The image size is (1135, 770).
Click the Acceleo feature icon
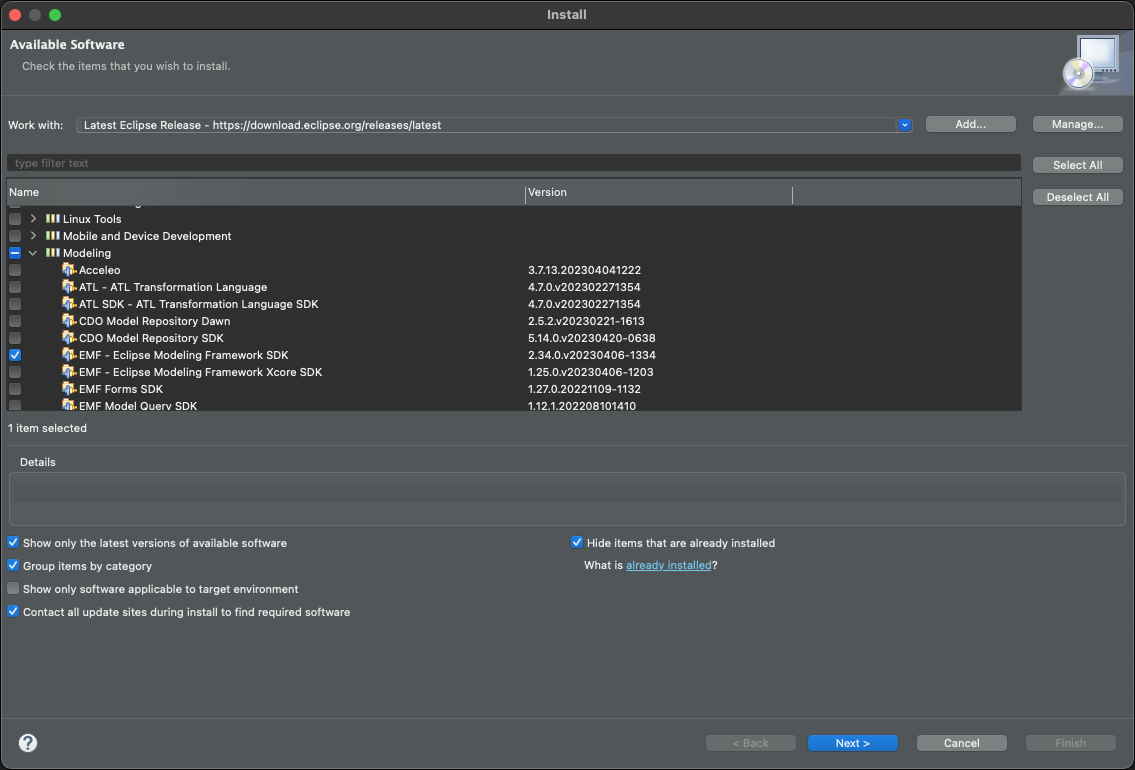pyautogui.click(x=67, y=269)
